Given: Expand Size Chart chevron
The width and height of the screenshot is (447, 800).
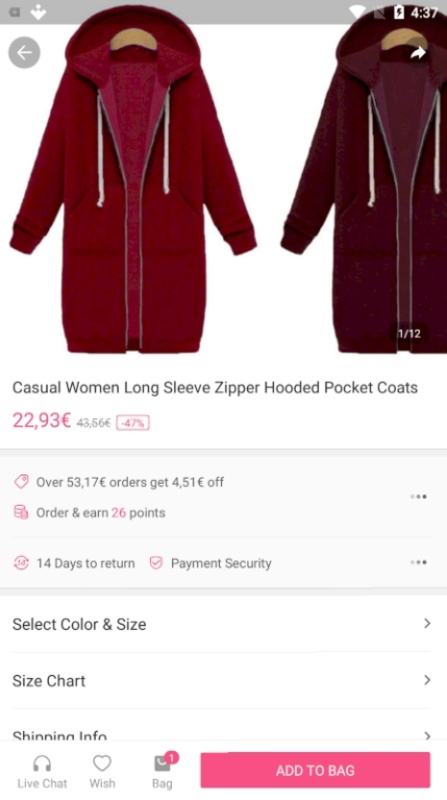Looking at the screenshot, I should point(427,680).
